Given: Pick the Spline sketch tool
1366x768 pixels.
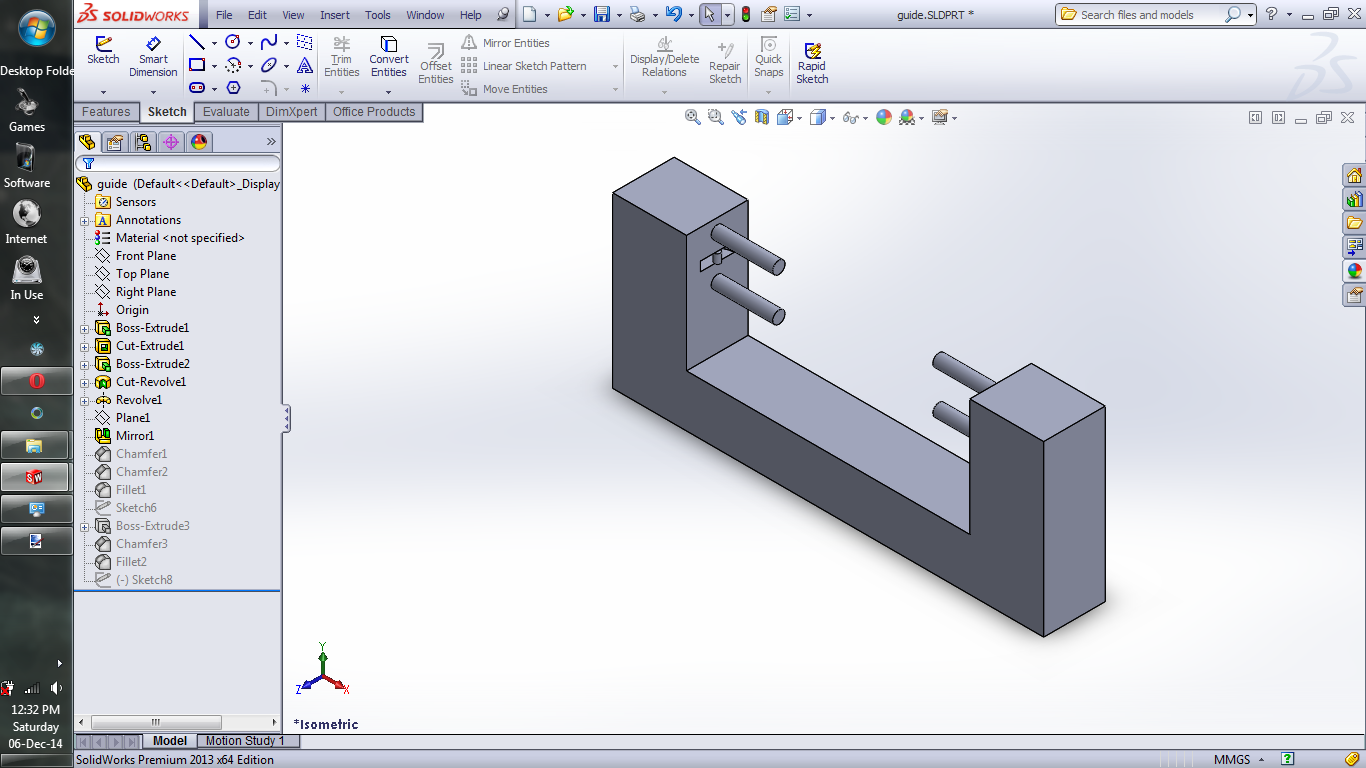Looking at the screenshot, I should [269, 43].
